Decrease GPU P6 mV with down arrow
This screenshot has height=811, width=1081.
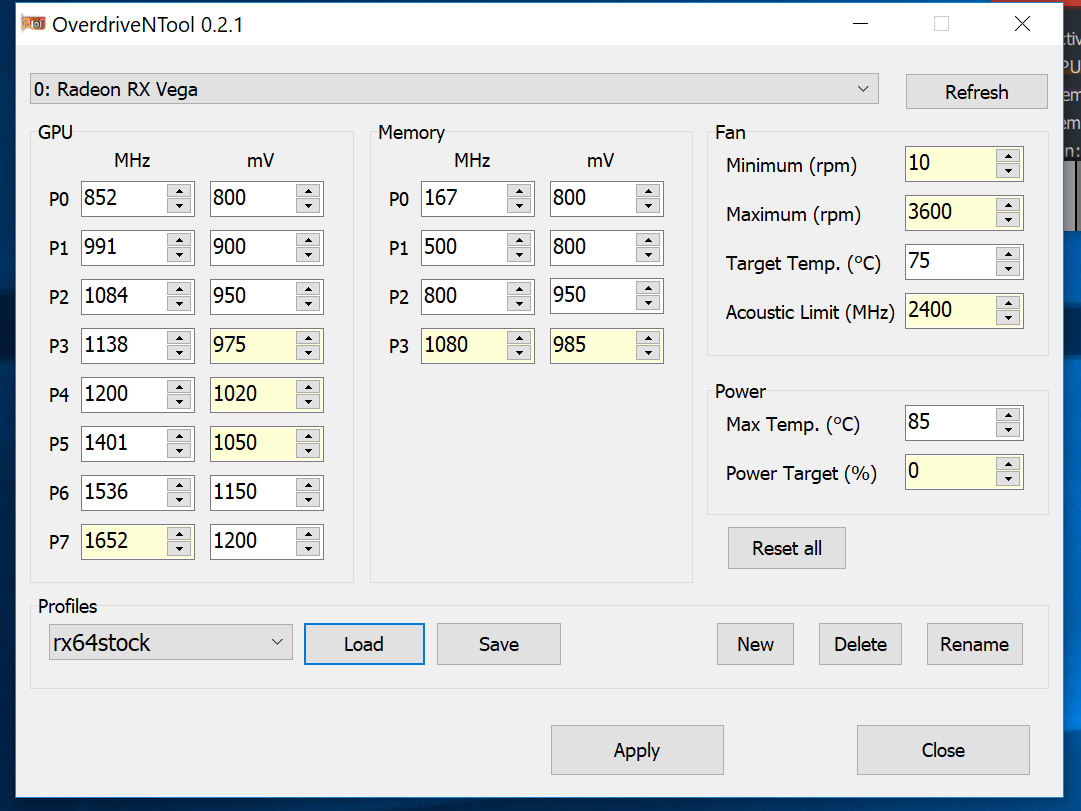coord(308,499)
